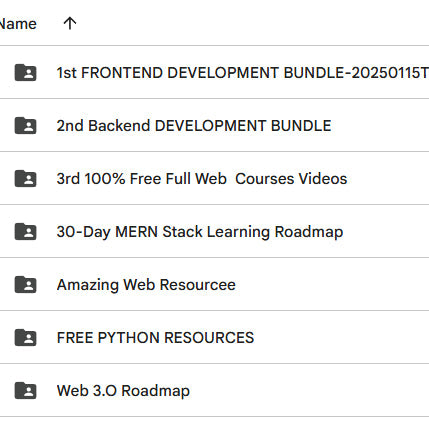Click shared folder icon for Web 3.O Roadmap
Viewport: 429px width, 429px height.
(25, 391)
